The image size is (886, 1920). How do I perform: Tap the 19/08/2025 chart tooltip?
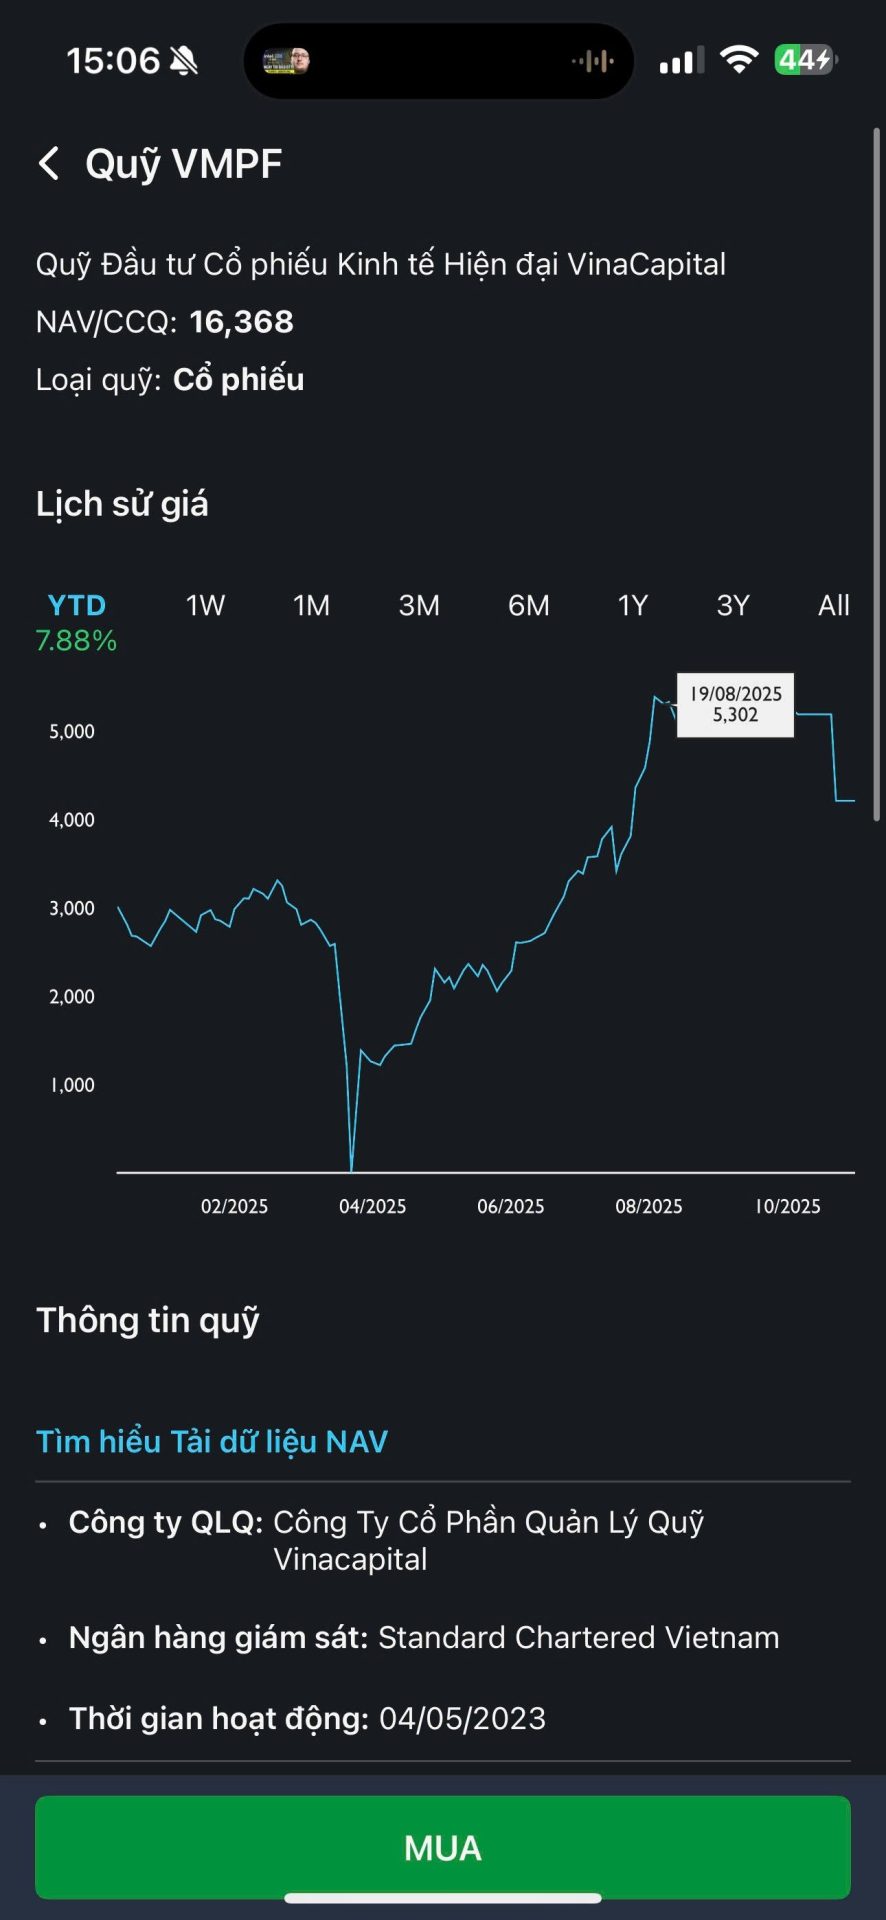click(x=735, y=705)
